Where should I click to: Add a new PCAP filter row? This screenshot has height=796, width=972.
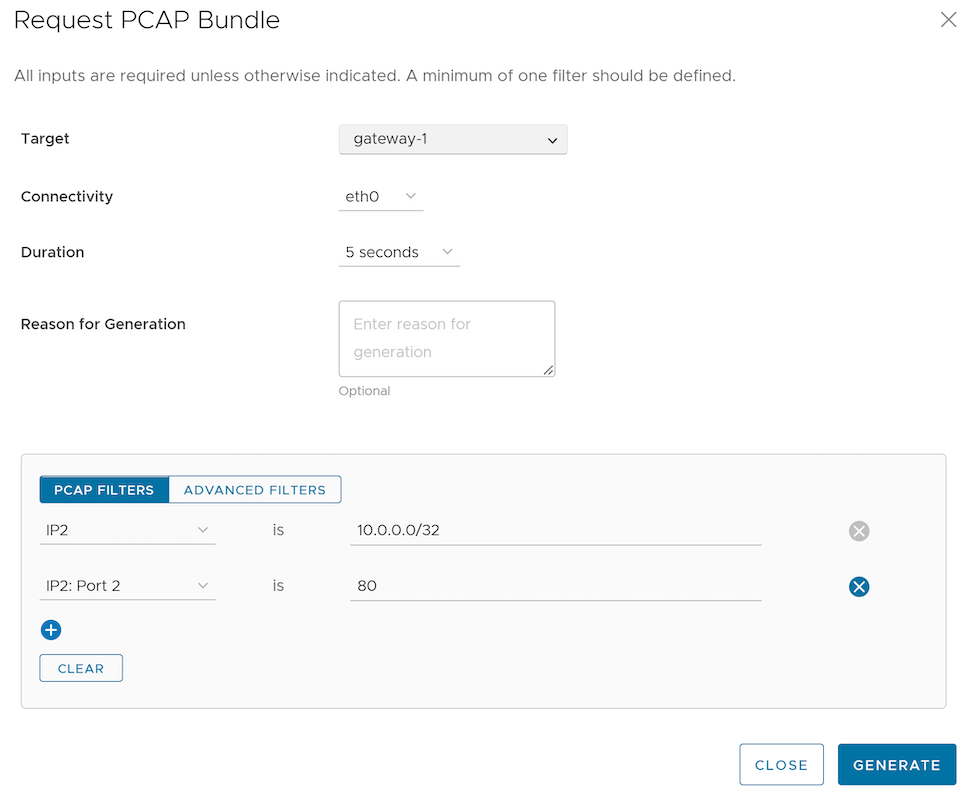pos(51,630)
